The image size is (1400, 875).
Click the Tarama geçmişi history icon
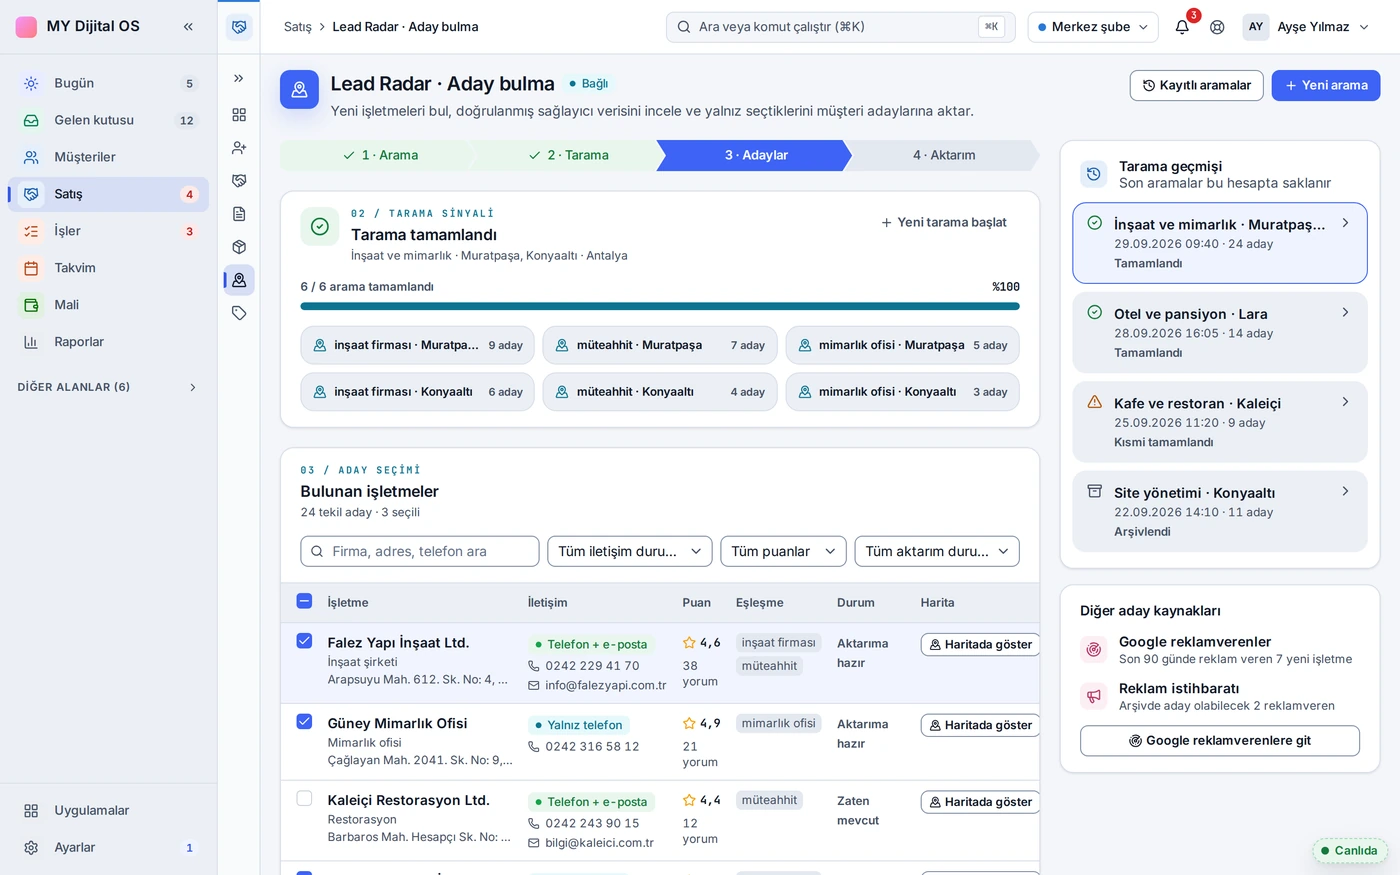pyautogui.click(x=1094, y=174)
